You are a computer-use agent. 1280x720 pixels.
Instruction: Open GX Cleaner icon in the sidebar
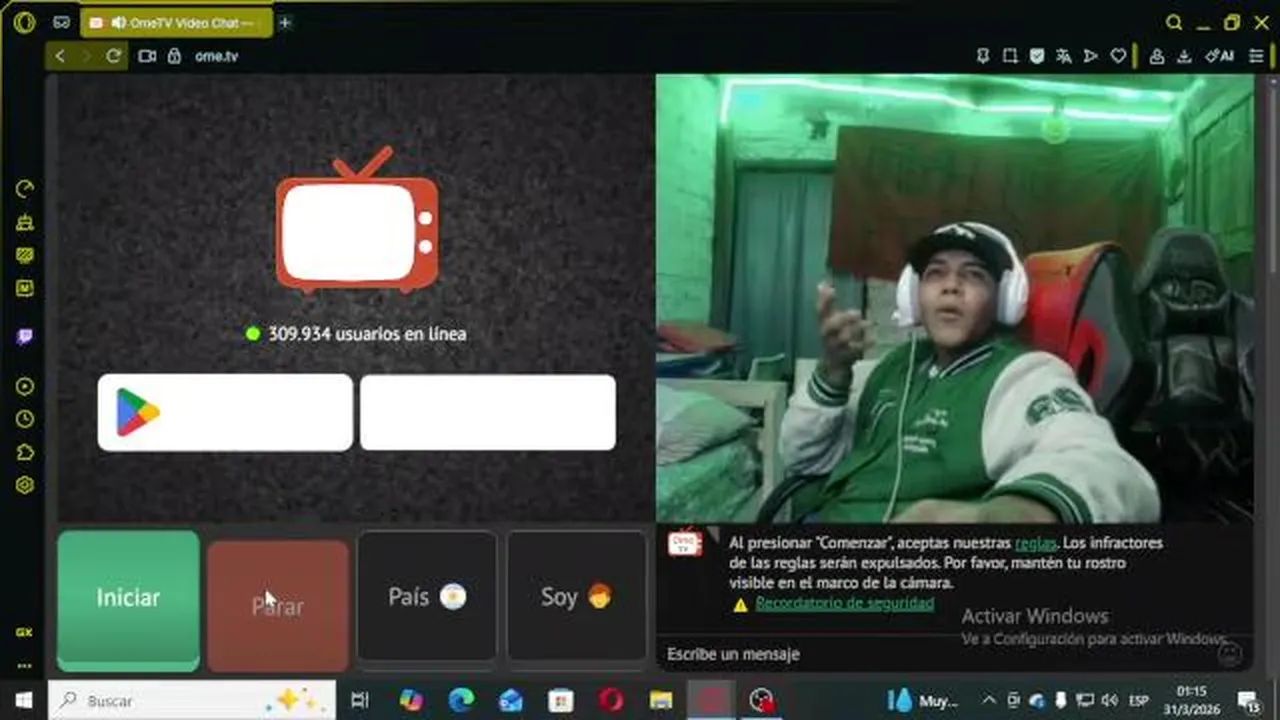pyautogui.click(x=25, y=222)
